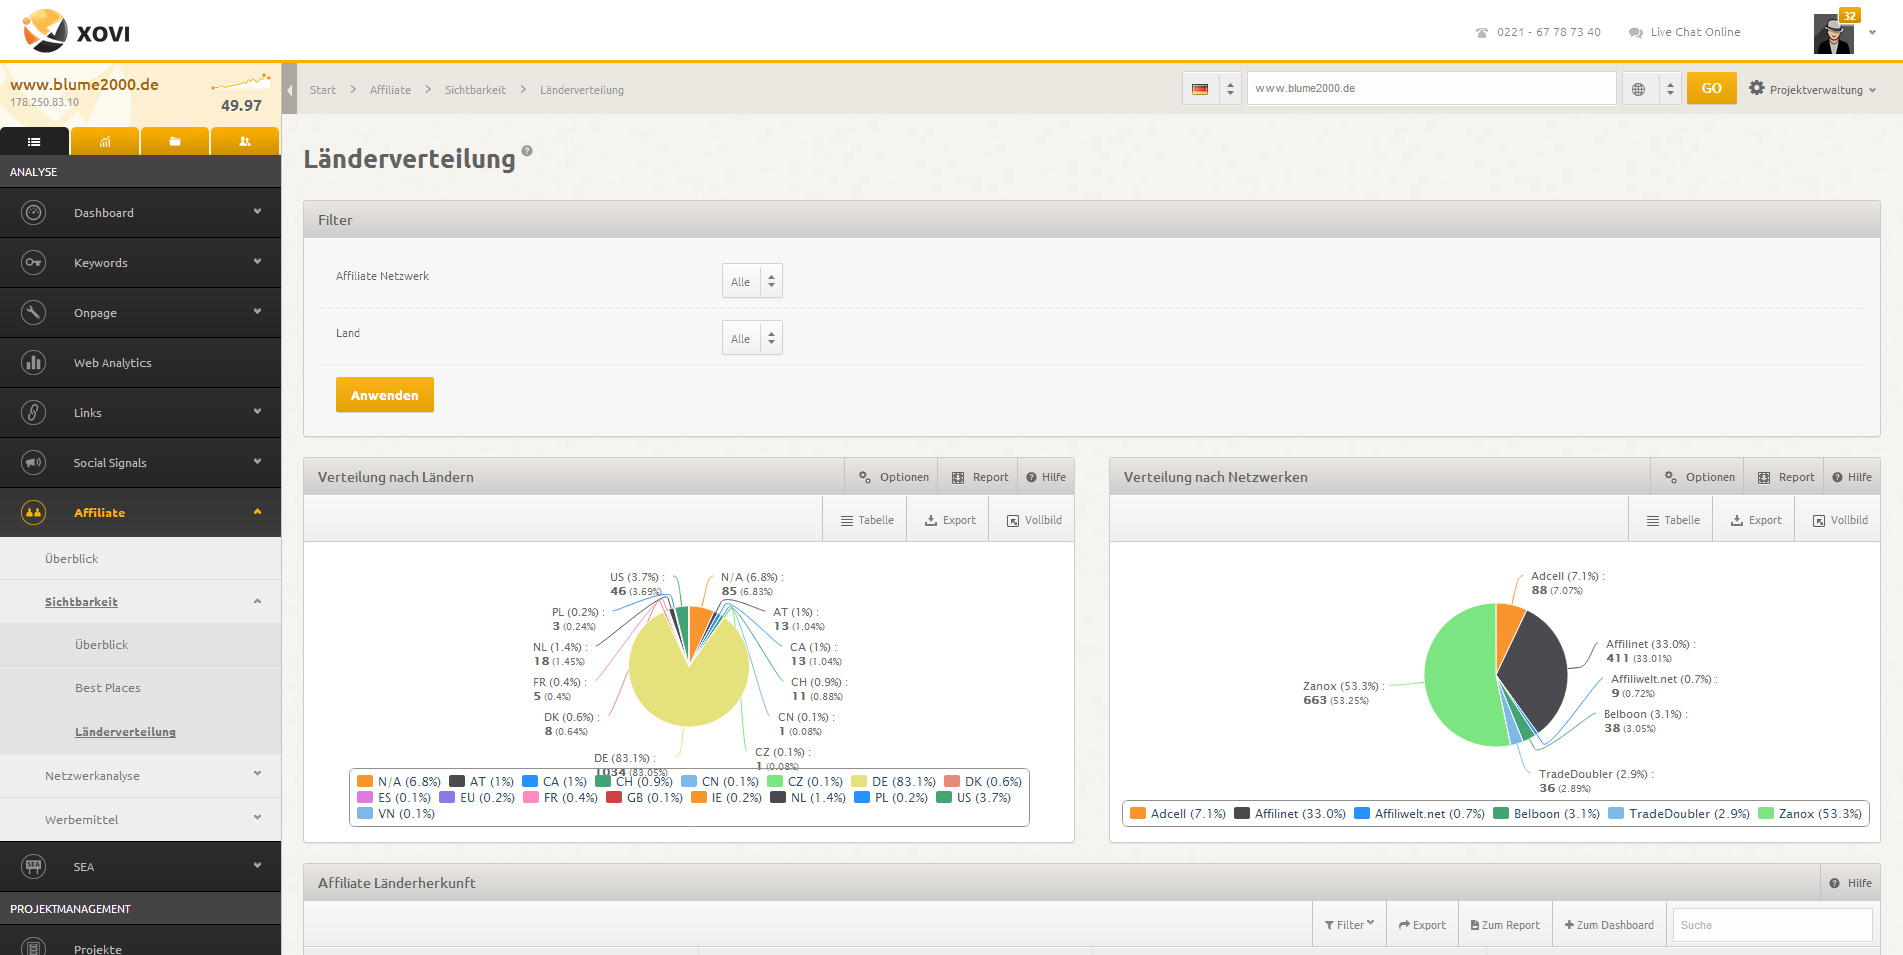Open the Projektverwaltung menu
Image resolution: width=1903 pixels, height=955 pixels.
click(x=1812, y=89)
